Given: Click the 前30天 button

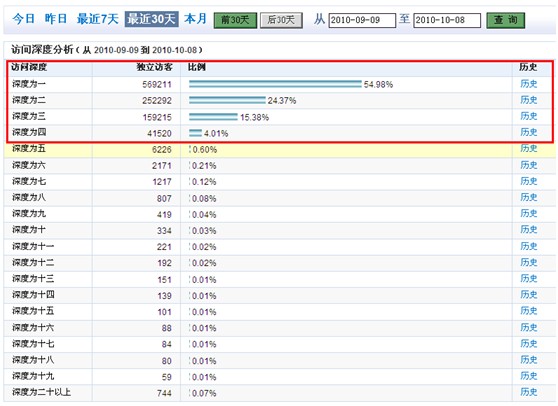Looking at the screenshot, I should [235, 20].
